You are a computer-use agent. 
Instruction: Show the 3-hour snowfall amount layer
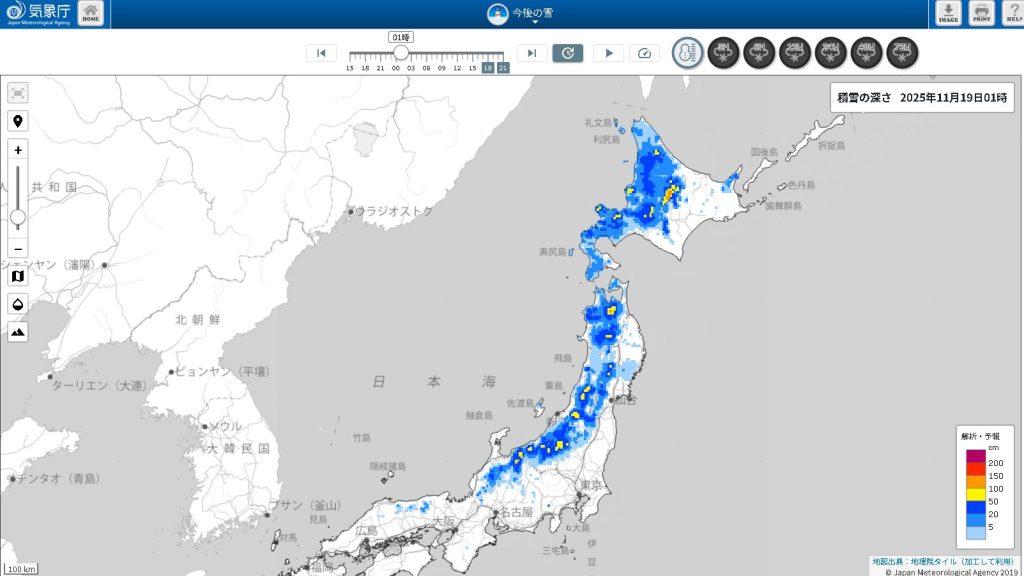(724, 53)
